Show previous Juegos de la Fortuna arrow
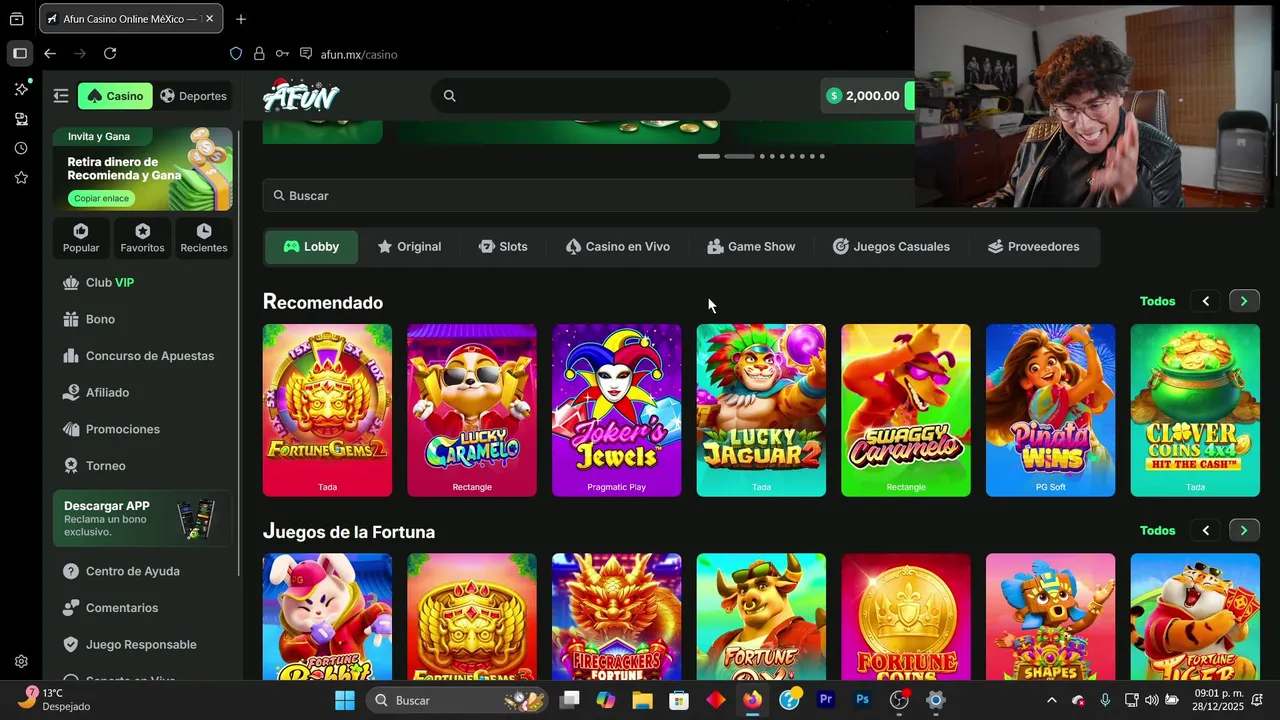This screenshot has height=720, width=1280. [x=1206, y=531]
